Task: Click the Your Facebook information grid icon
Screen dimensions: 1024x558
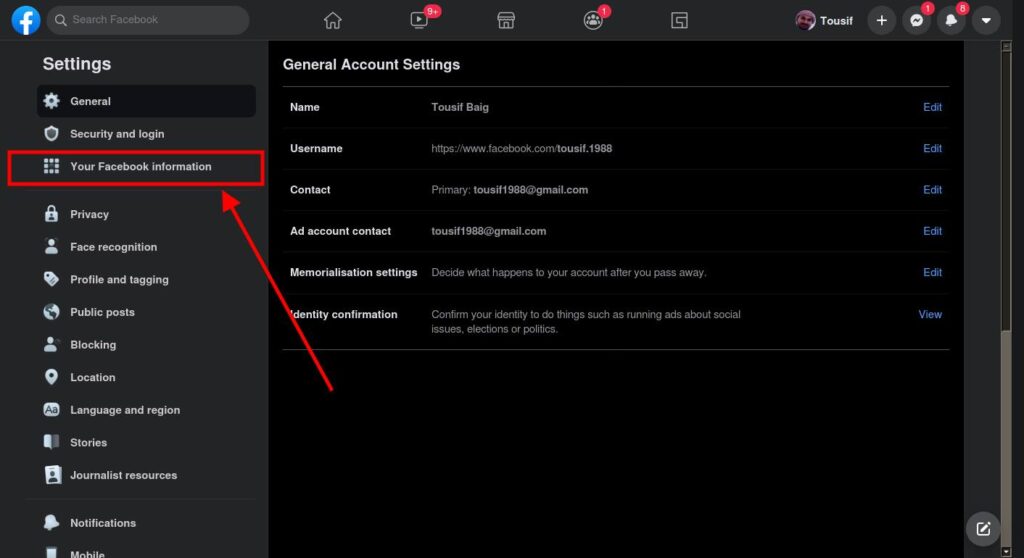Action: coord(52,166)
